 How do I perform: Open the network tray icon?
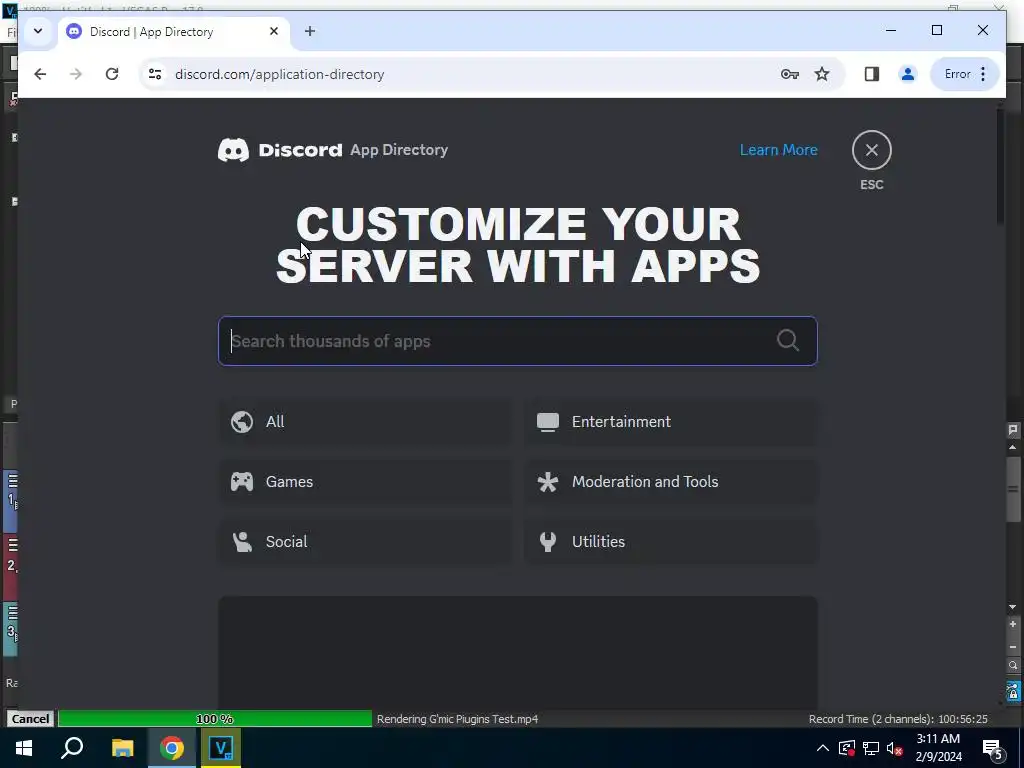tap(870, 748)
